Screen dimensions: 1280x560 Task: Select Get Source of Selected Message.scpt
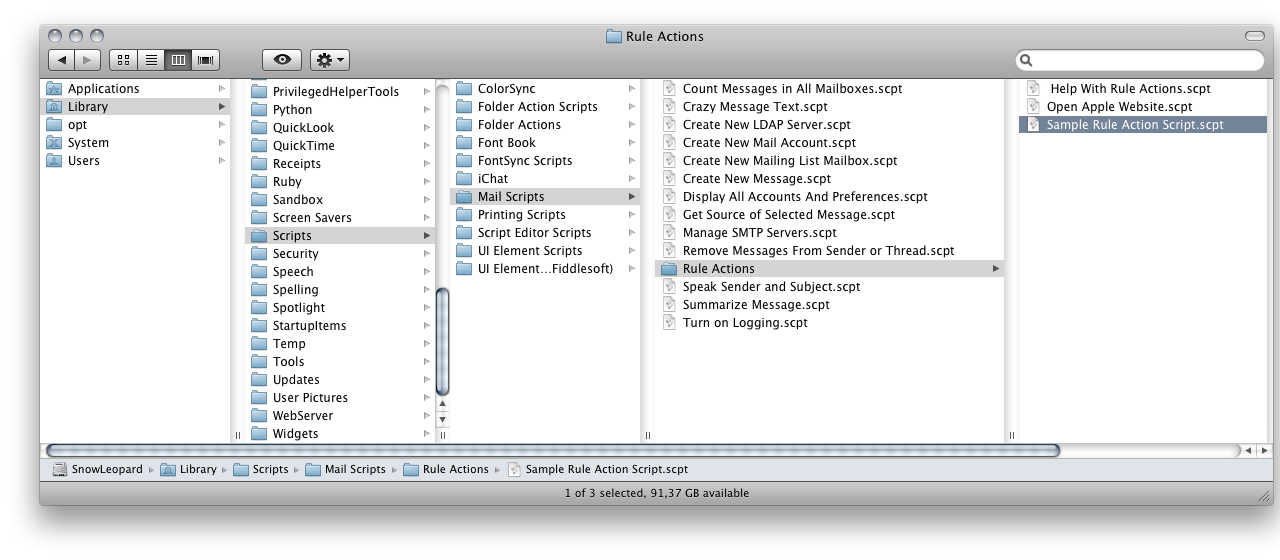pos(788,215)
